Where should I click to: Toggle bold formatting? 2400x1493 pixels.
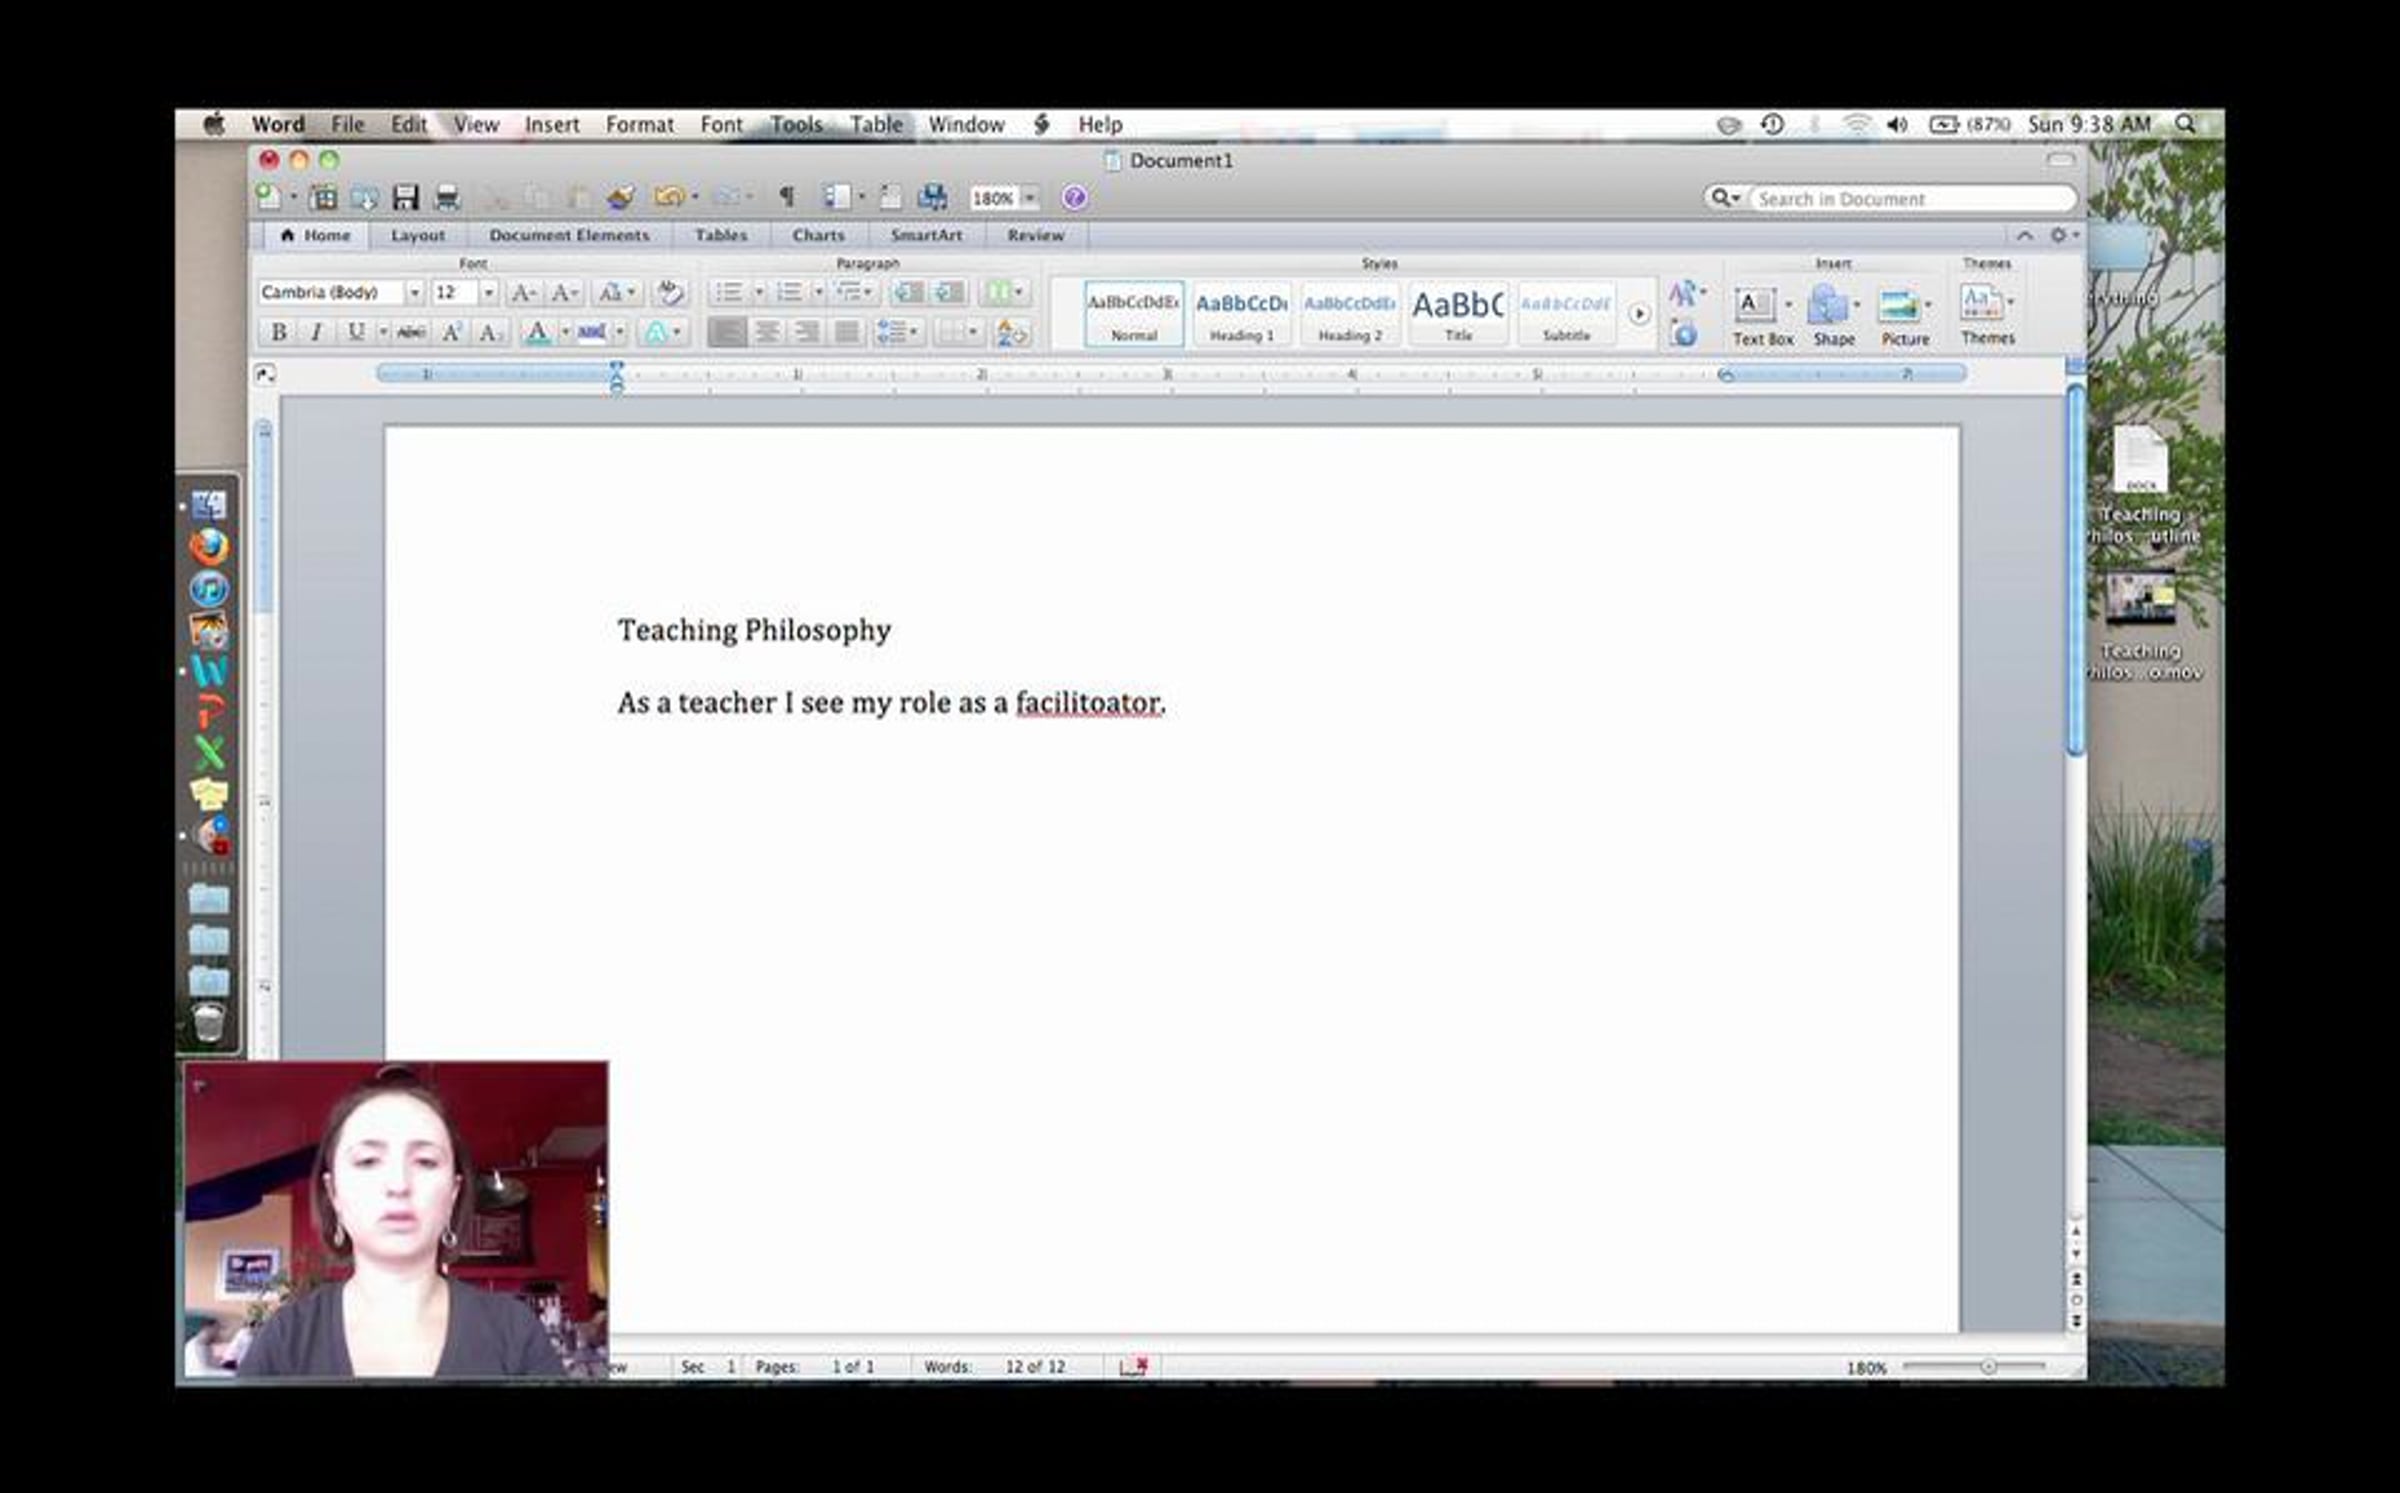point(279,332)
